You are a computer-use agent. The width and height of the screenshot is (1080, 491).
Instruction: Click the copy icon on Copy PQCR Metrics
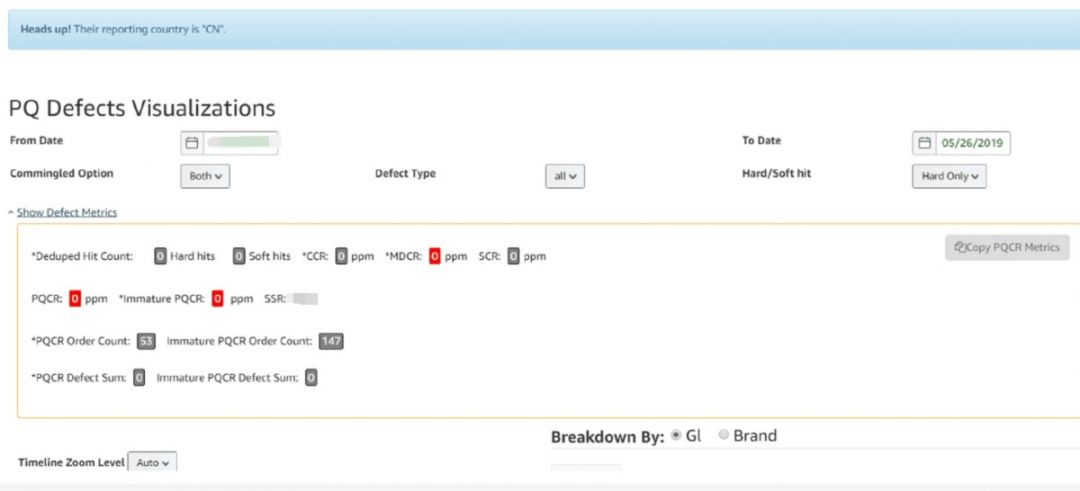click(960, 247)
